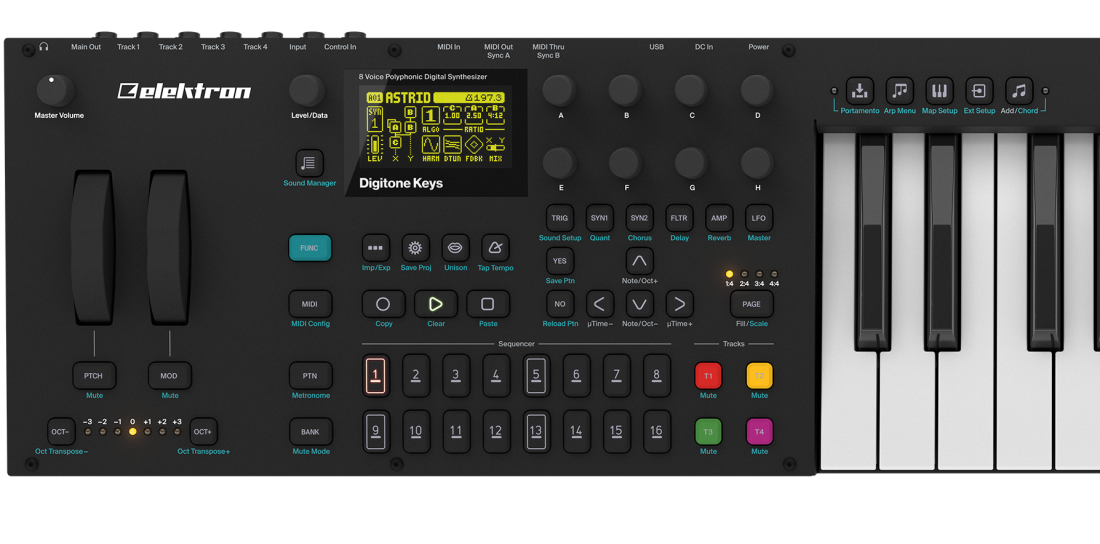The width and height of the screenshot is (1100, 544).
Task: Click the NO Reload Ptn button
Action: (x=560, y=304)
